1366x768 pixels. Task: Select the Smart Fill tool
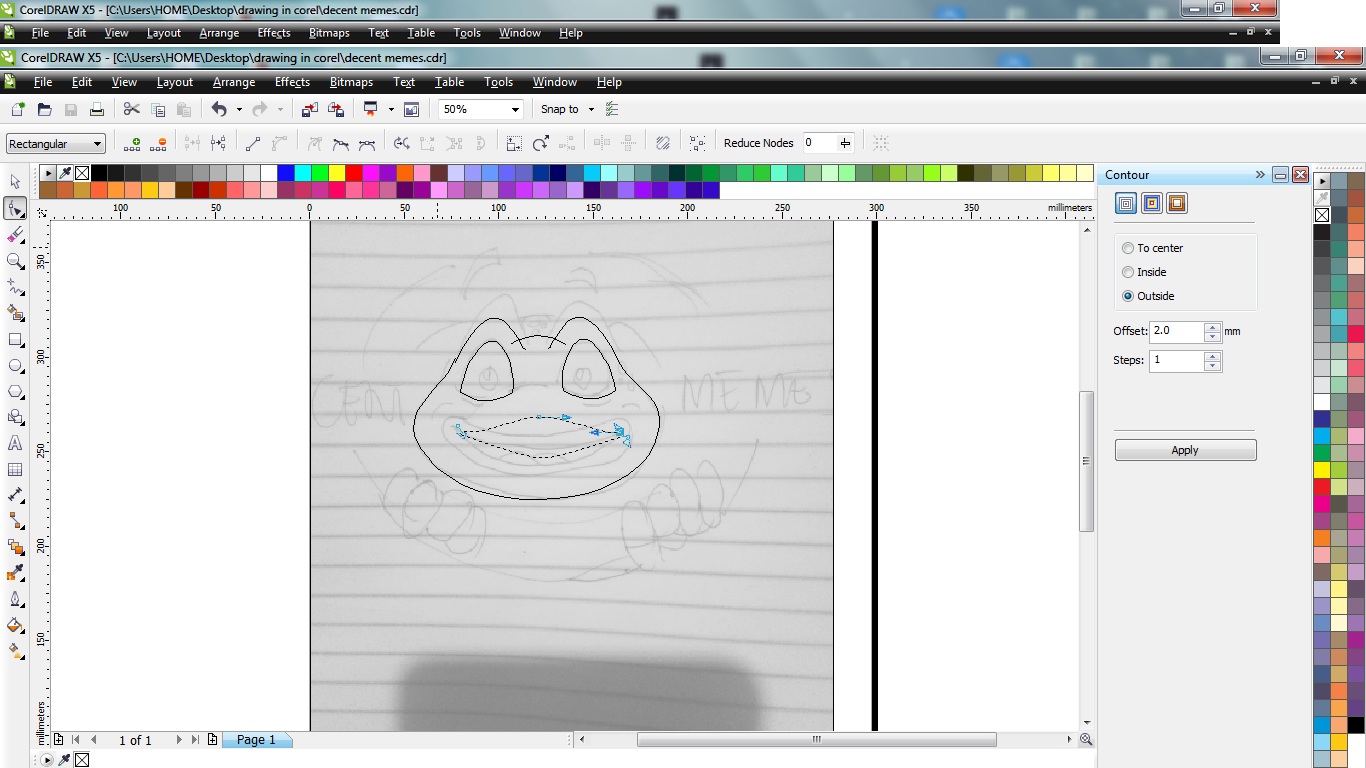pos(15,313)
